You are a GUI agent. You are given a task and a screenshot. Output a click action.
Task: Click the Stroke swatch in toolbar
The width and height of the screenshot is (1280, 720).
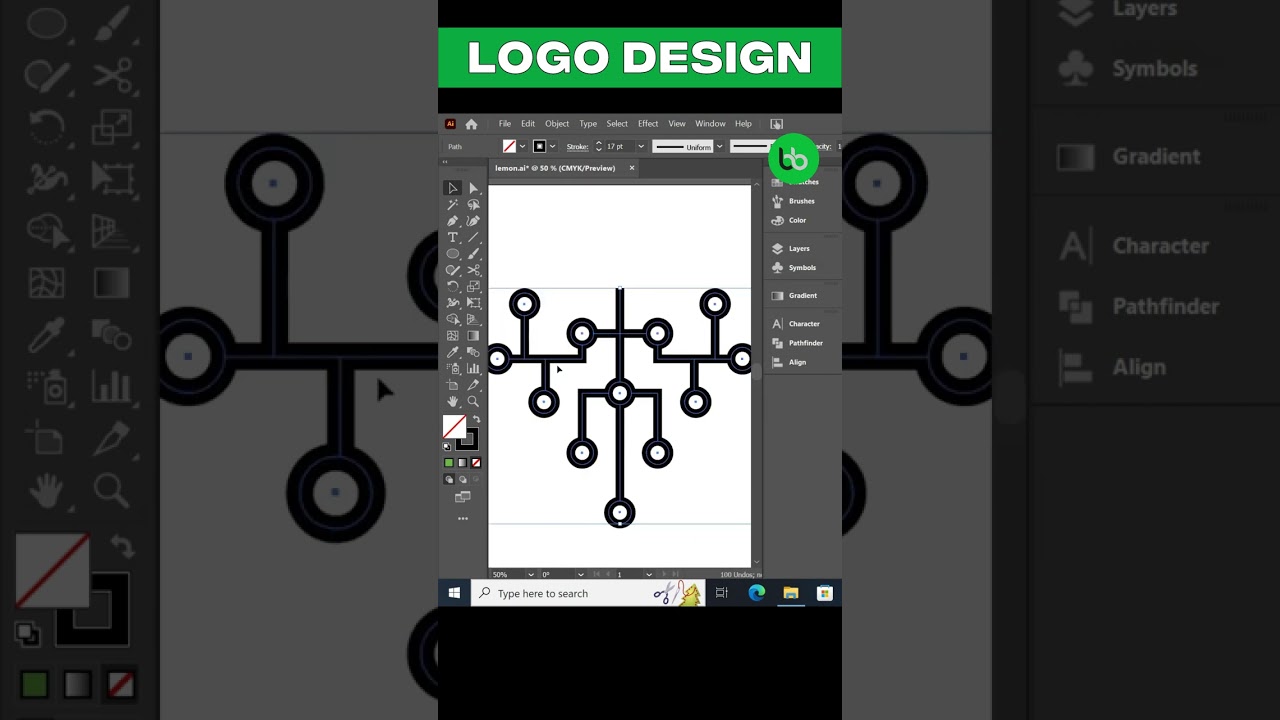tap(469, 439)
